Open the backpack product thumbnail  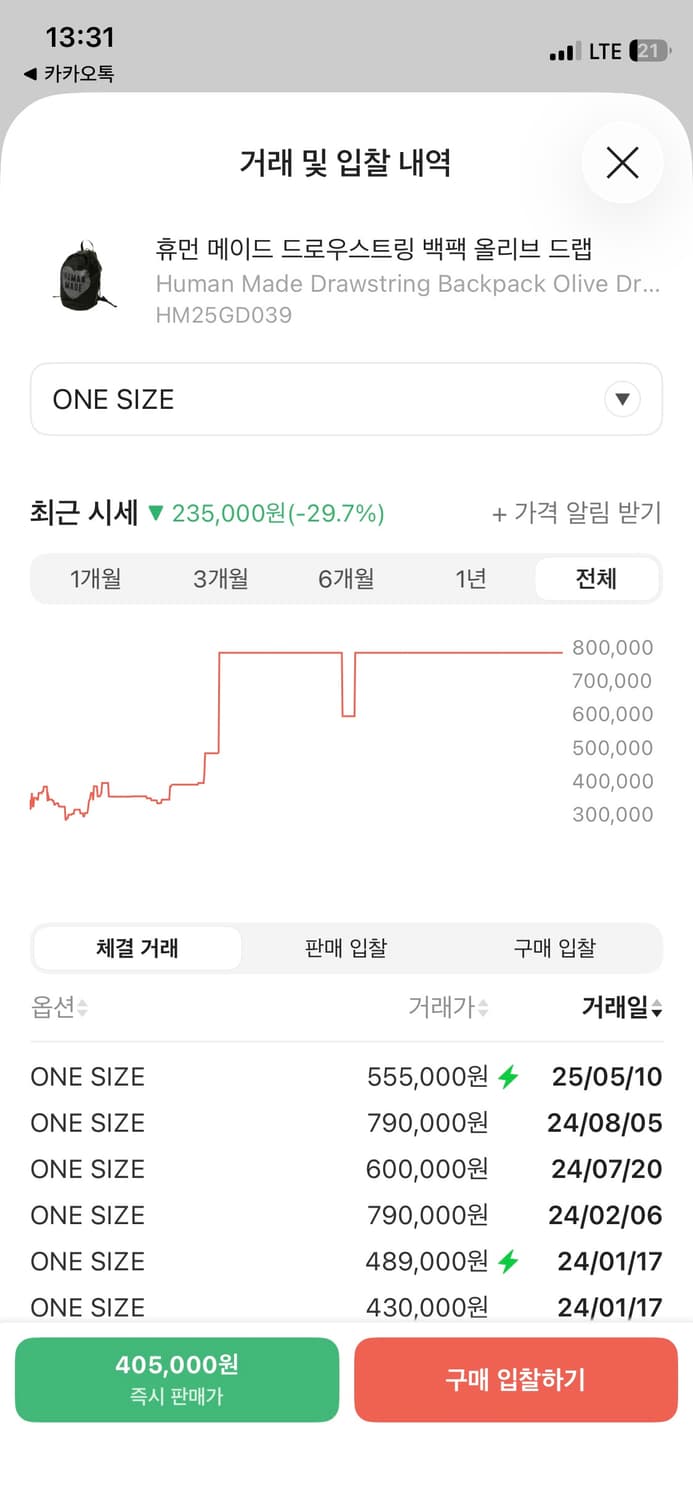click(81, 279)
